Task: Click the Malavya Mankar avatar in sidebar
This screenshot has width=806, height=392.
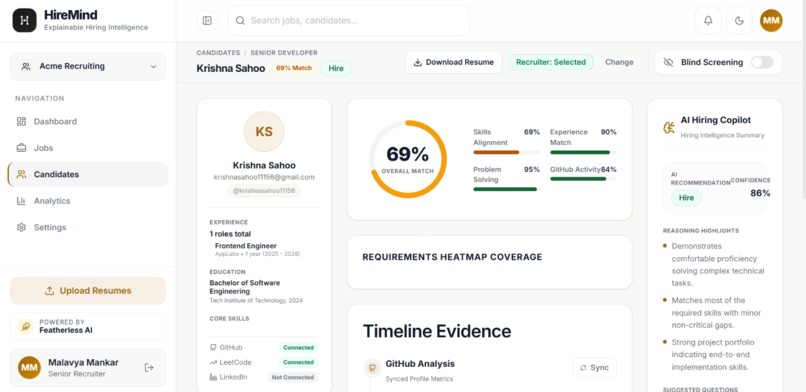Action: [x=29, y=367]
